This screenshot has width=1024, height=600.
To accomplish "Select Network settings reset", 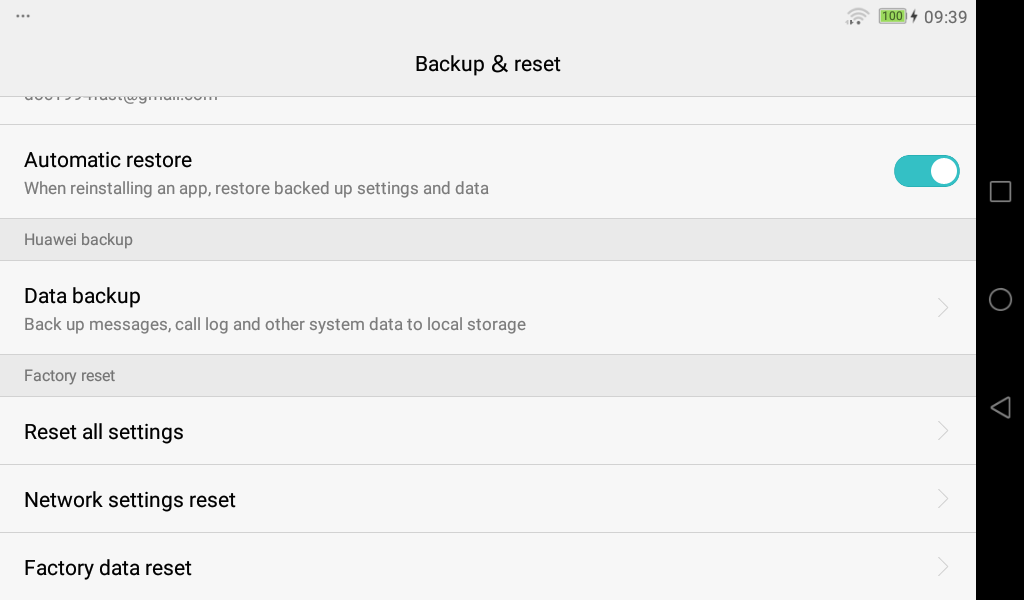I will coord(130,500).
